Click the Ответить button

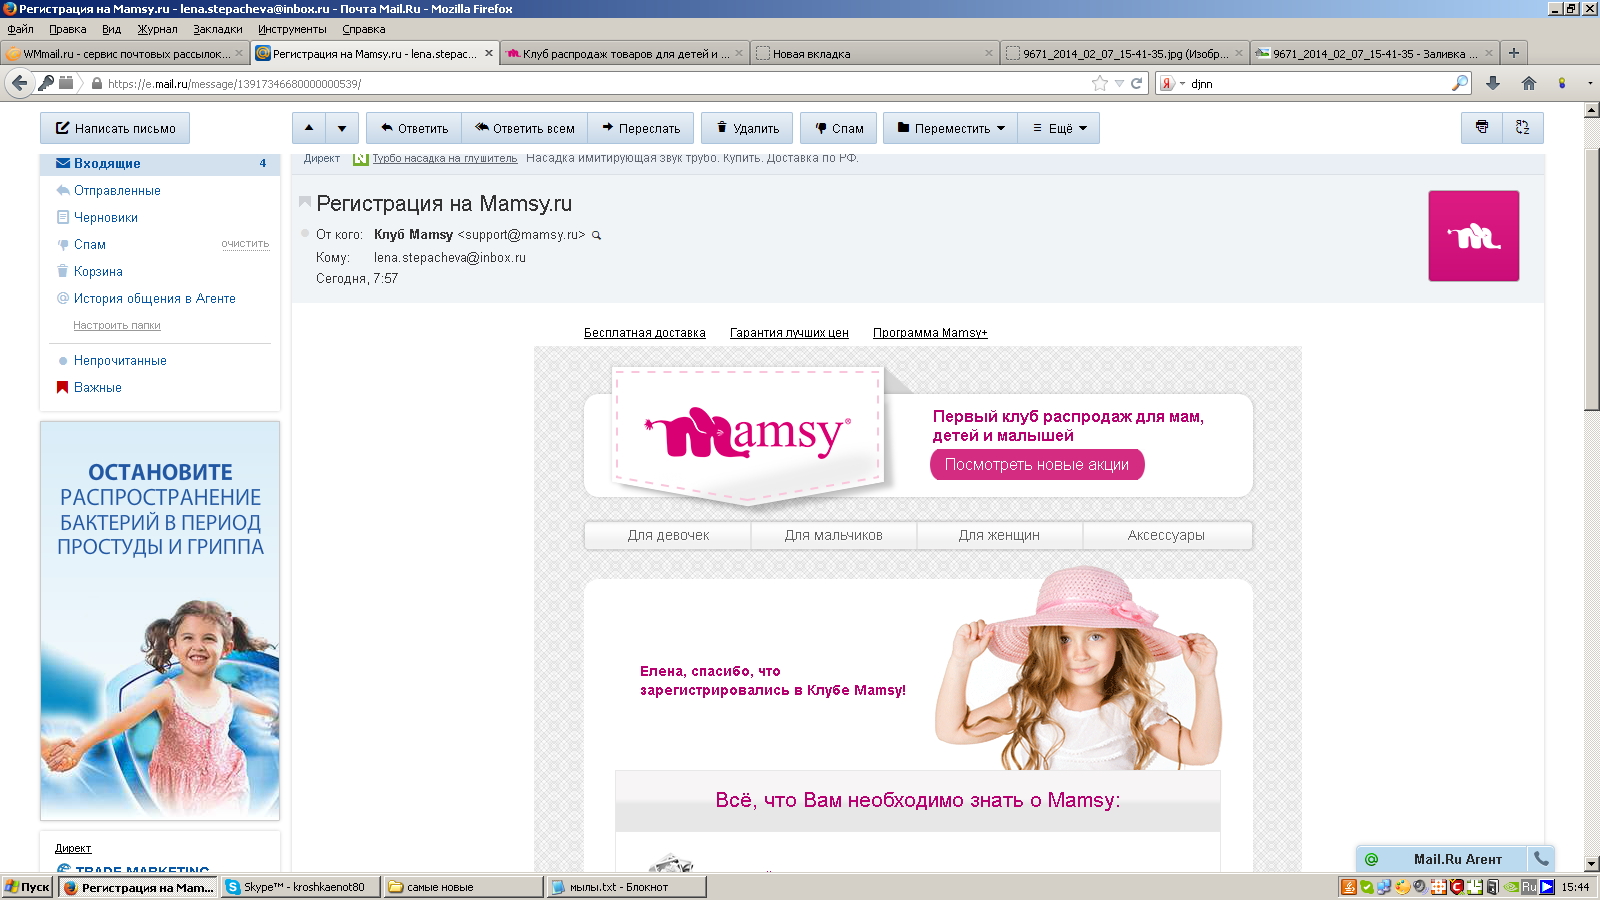coord(414,128)
